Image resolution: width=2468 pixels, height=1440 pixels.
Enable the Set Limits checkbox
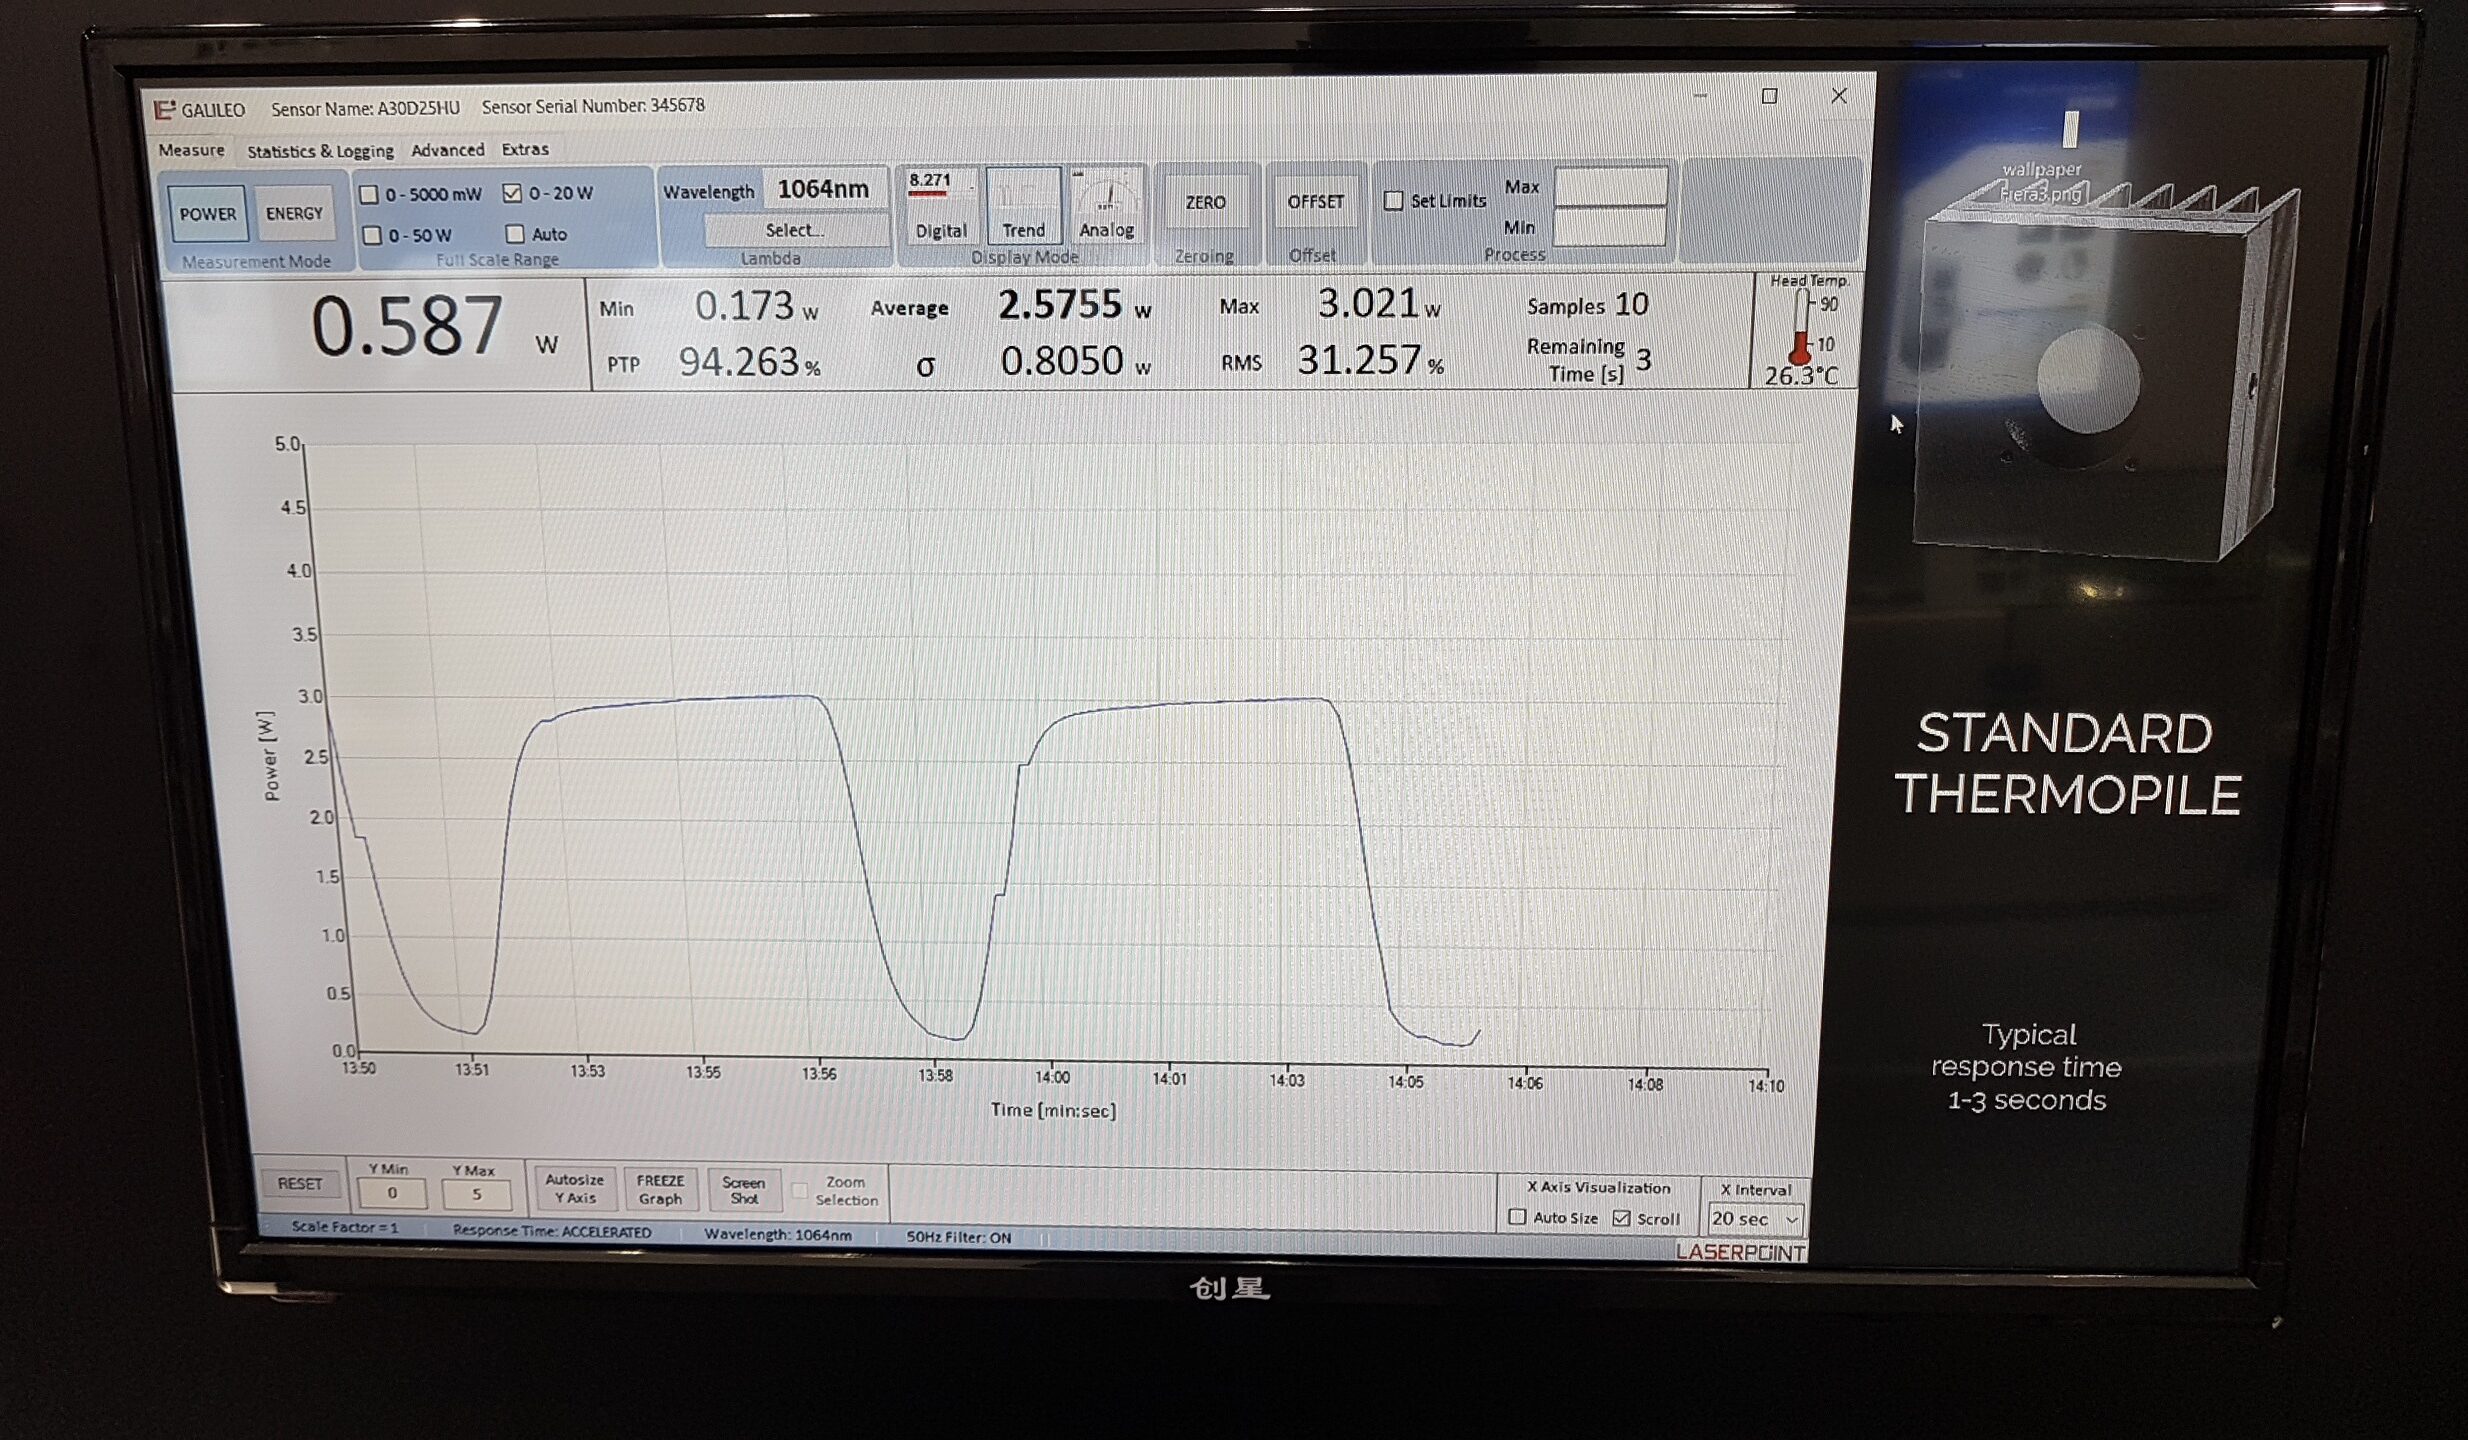1393,201
